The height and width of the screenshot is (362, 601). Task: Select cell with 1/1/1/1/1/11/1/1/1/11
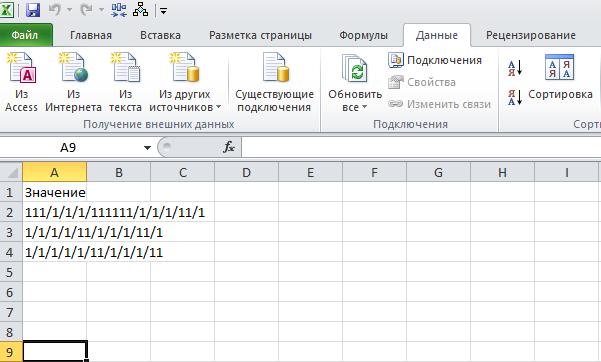click(x=55, y=252)
